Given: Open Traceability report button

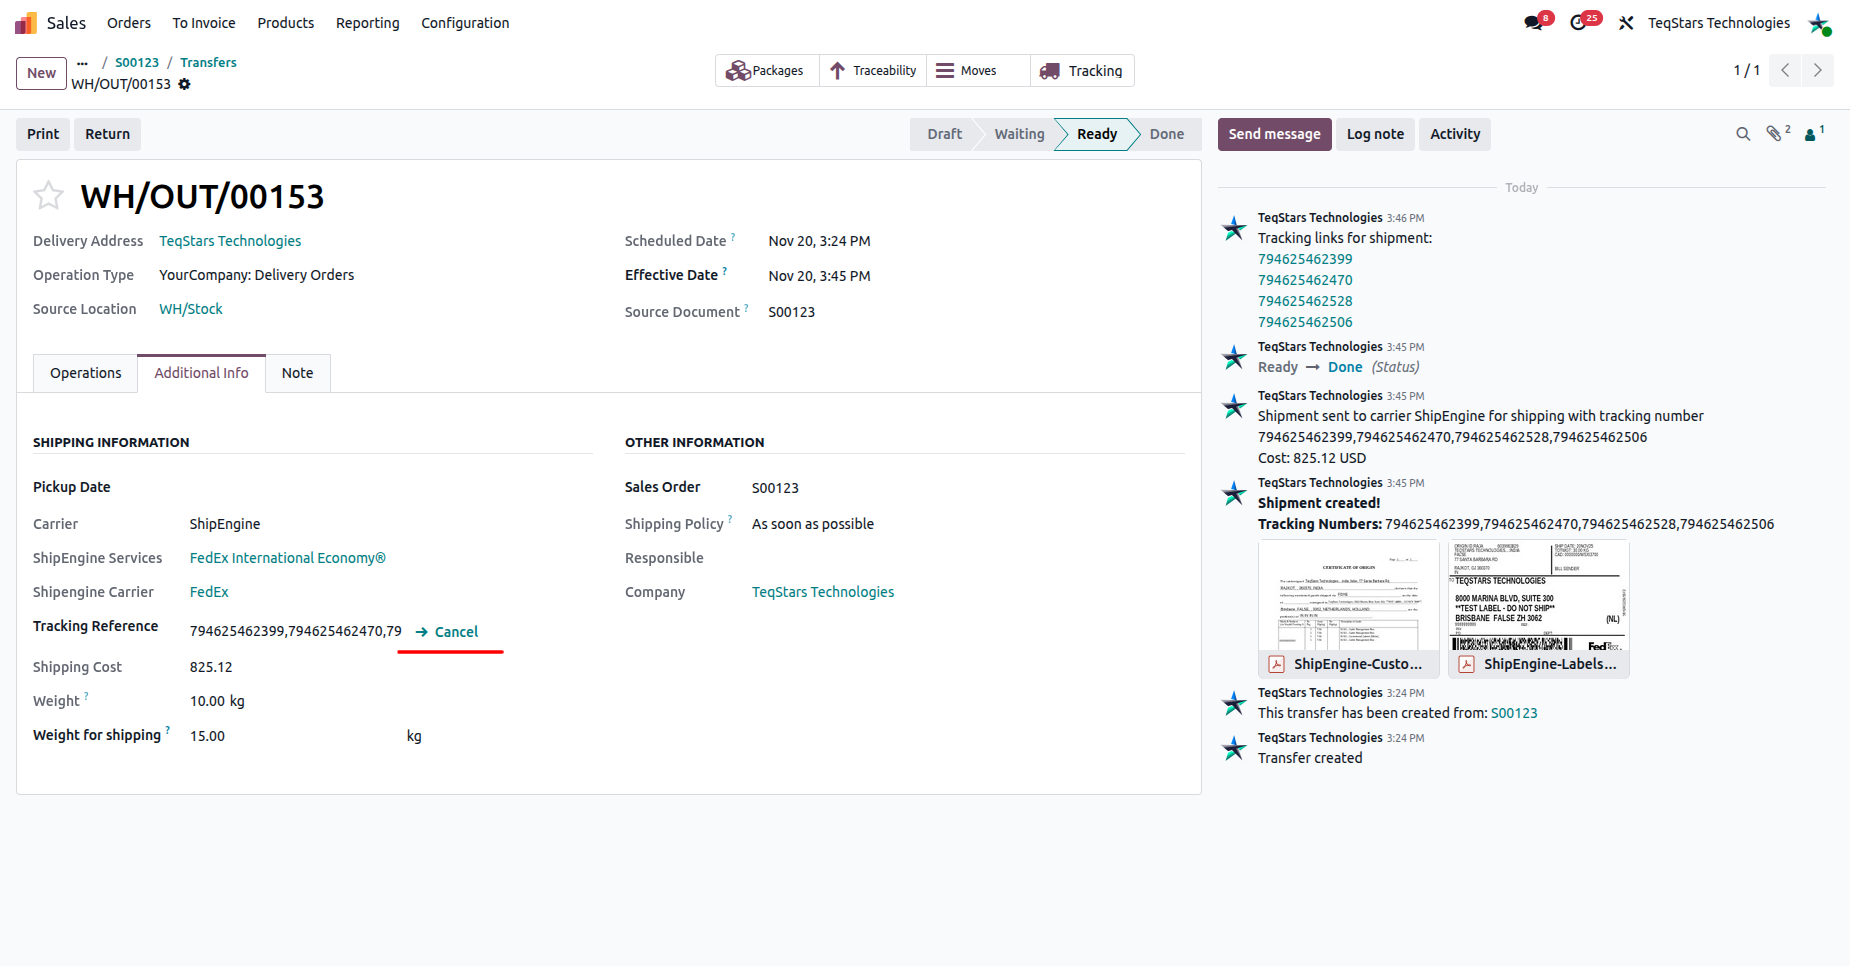Looking at the screenshot, I should tap(873, 71).
